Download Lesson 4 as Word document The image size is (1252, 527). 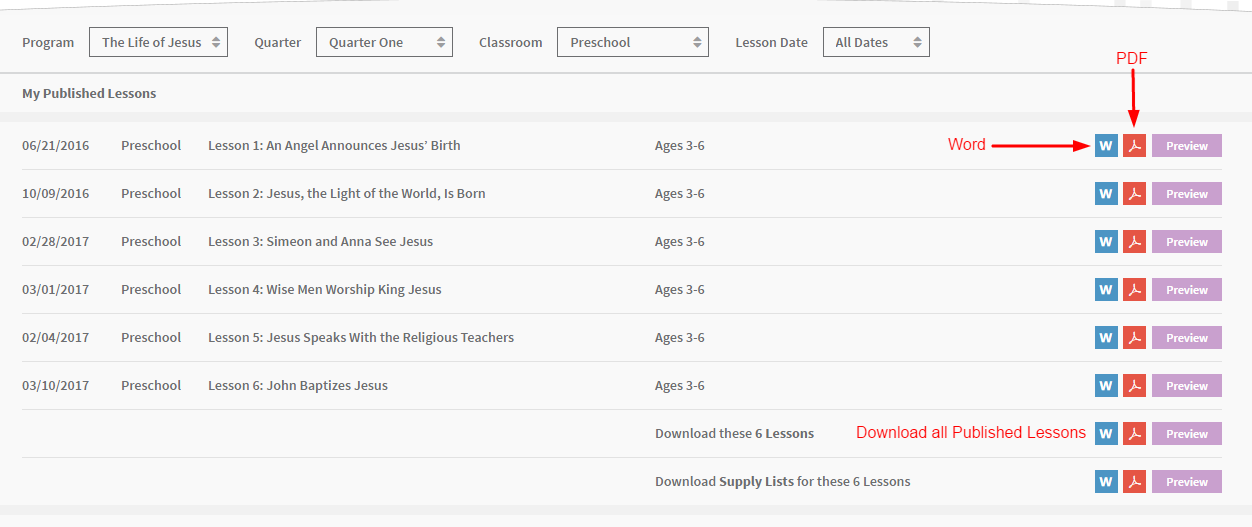click(x=1106, y=290)
